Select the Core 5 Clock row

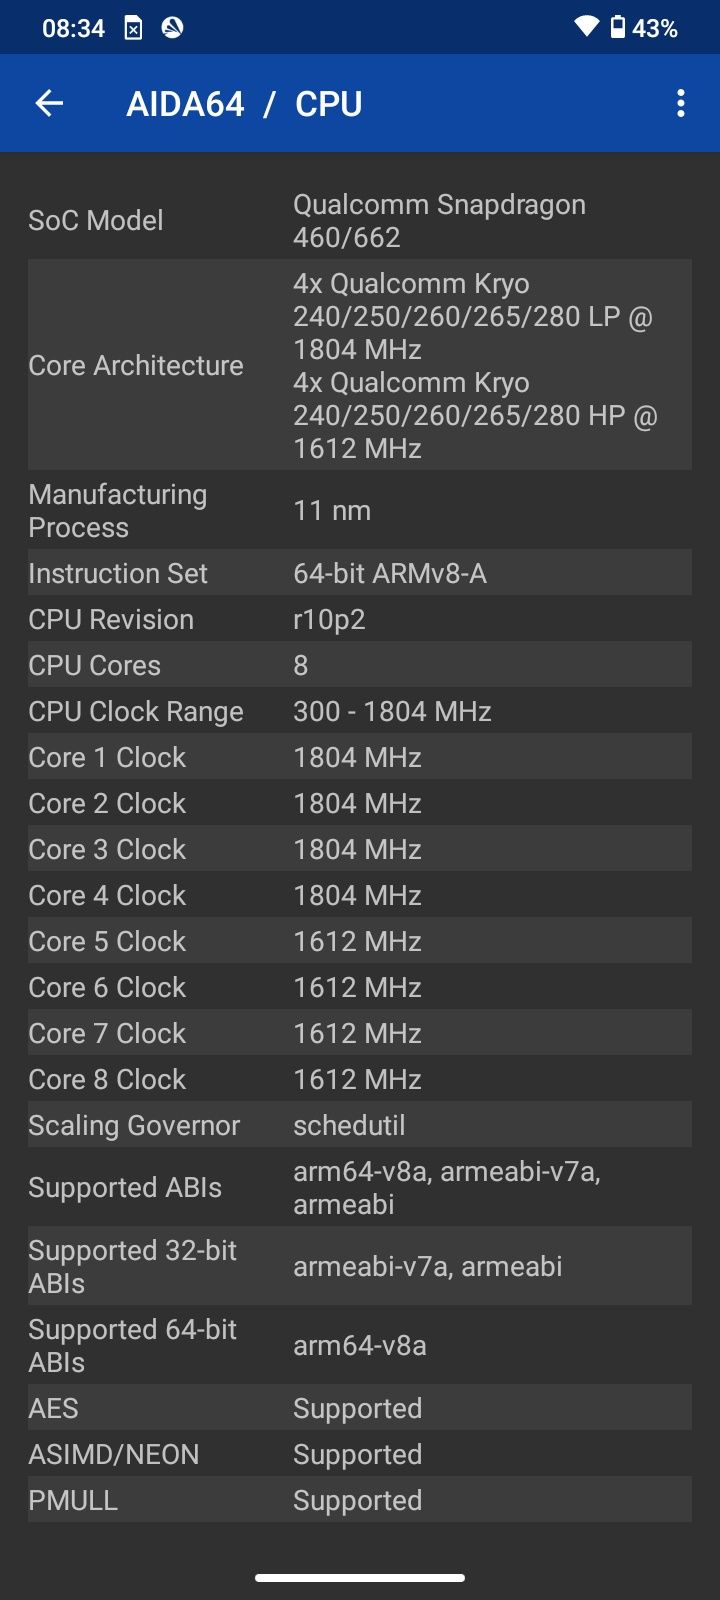360,941
